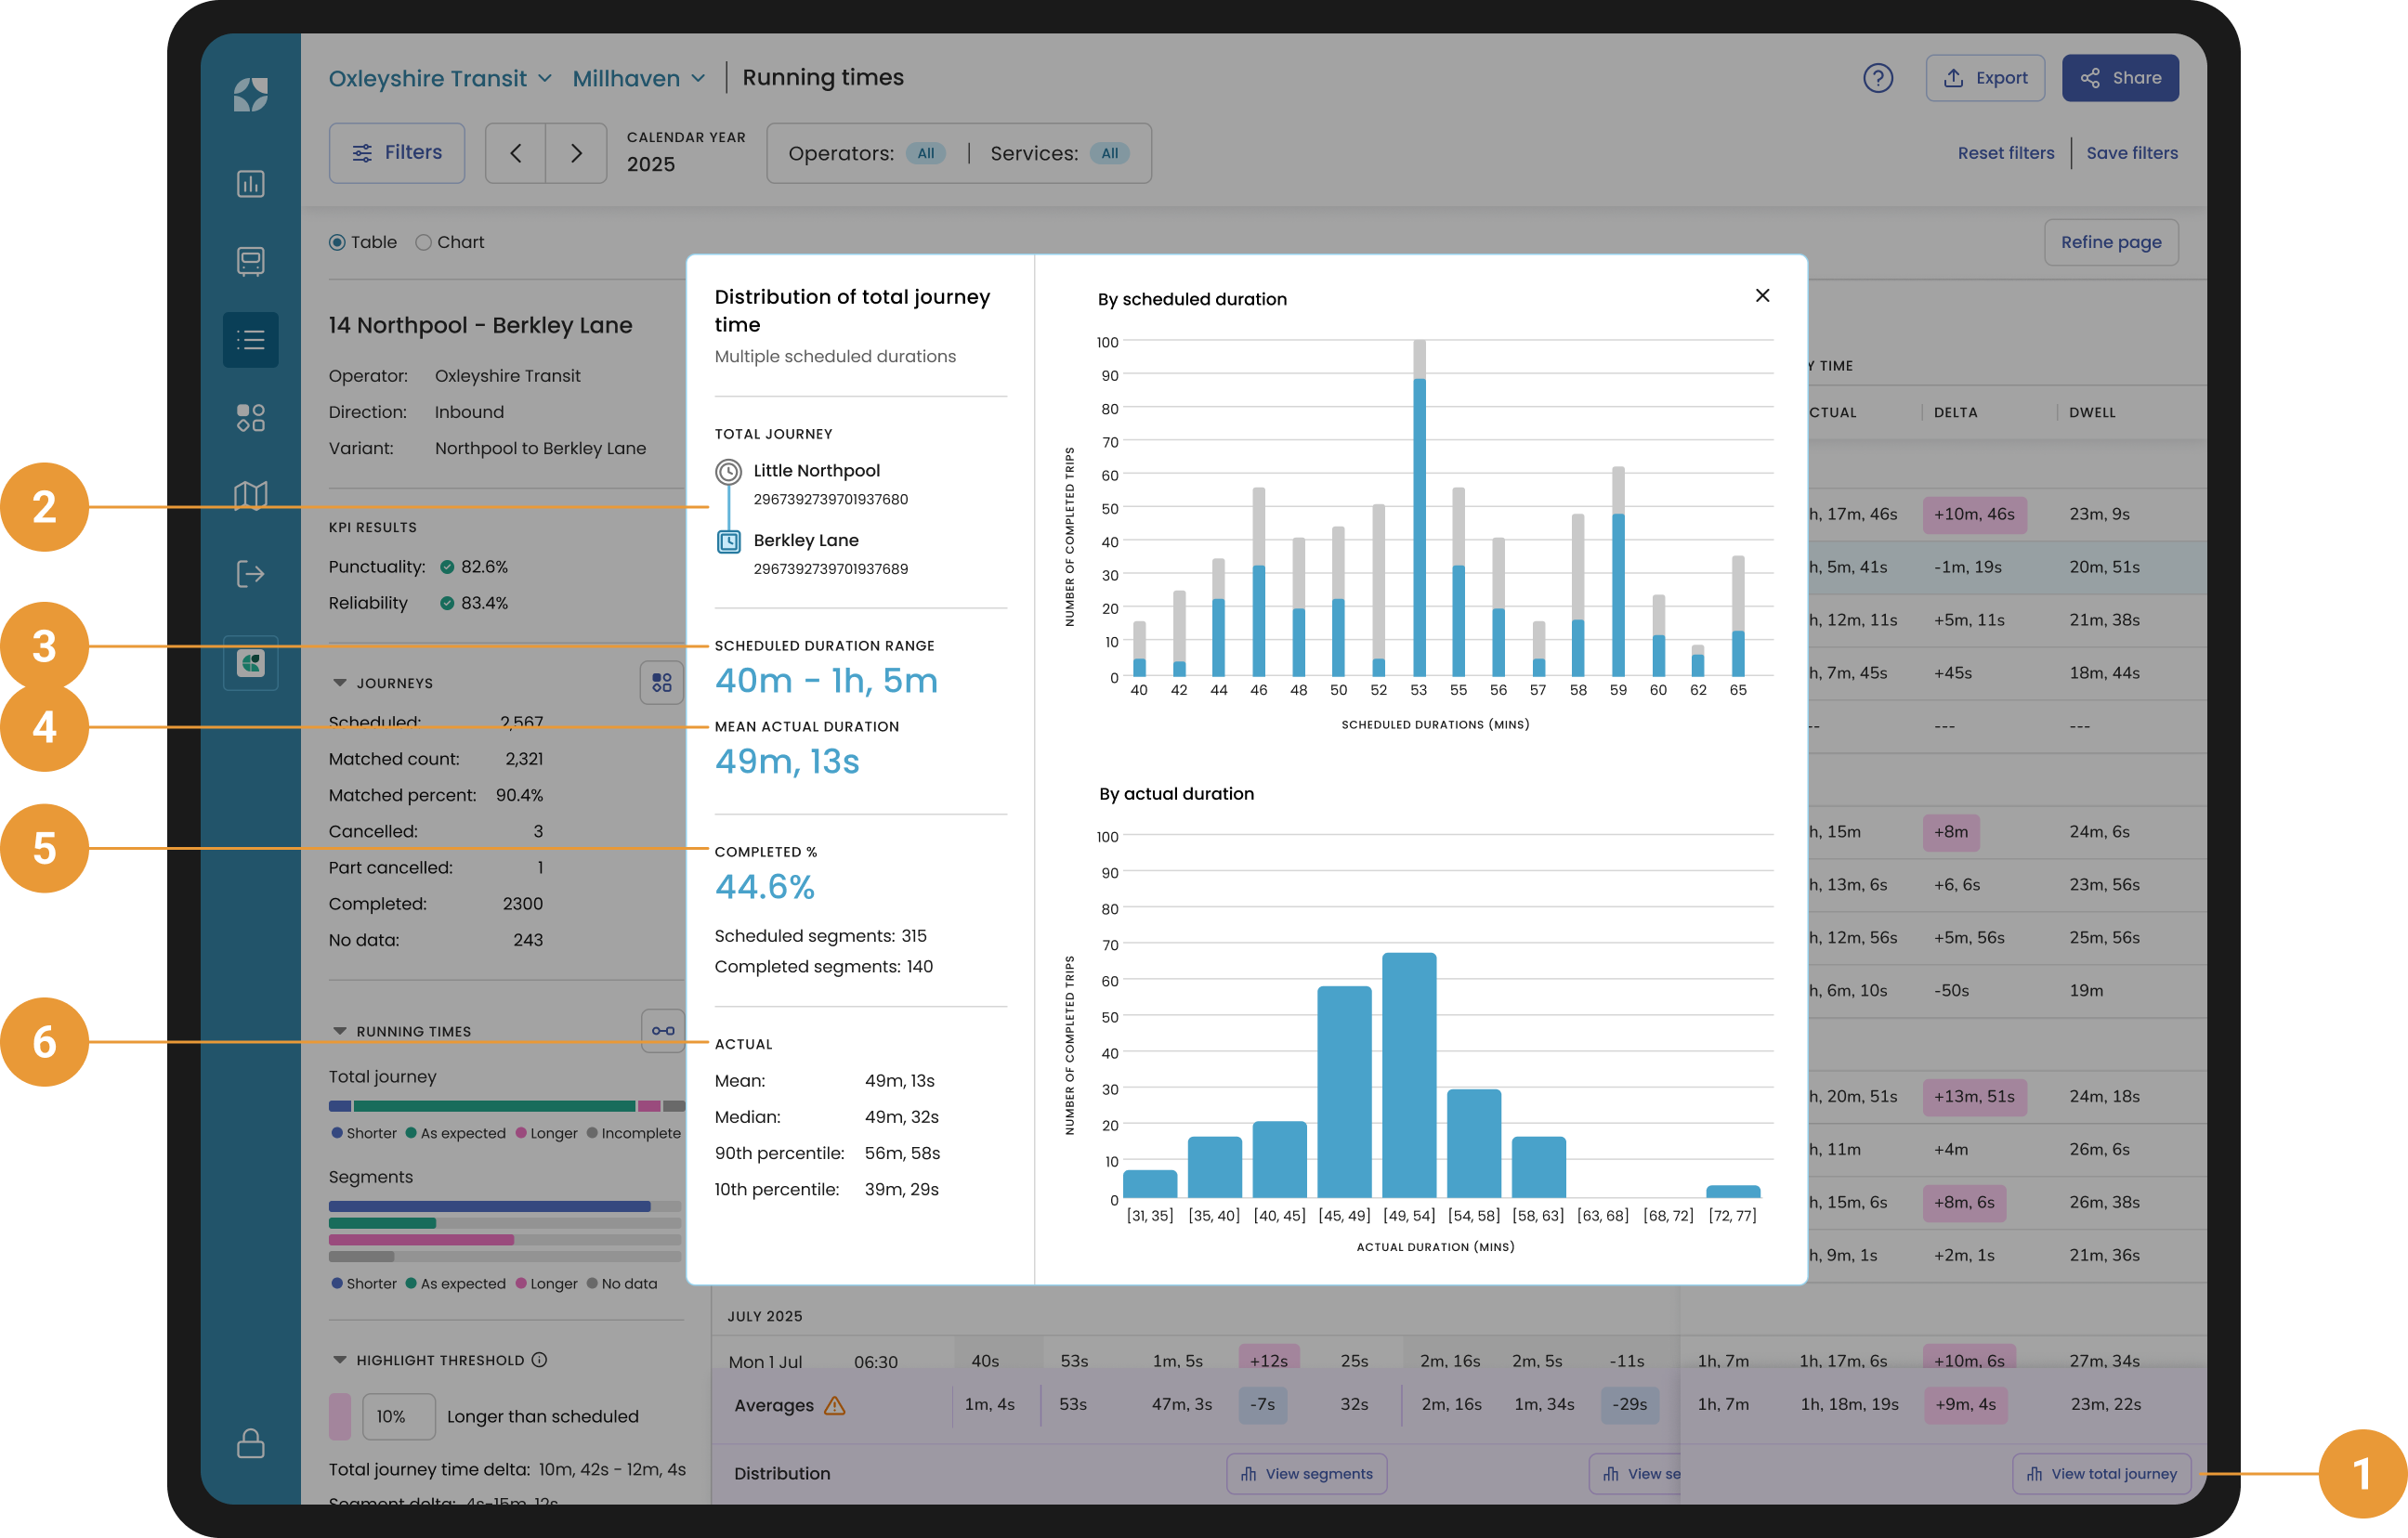Click the journeys grid view icon
Screen dimensions: 2408x1538
(661, 683)
